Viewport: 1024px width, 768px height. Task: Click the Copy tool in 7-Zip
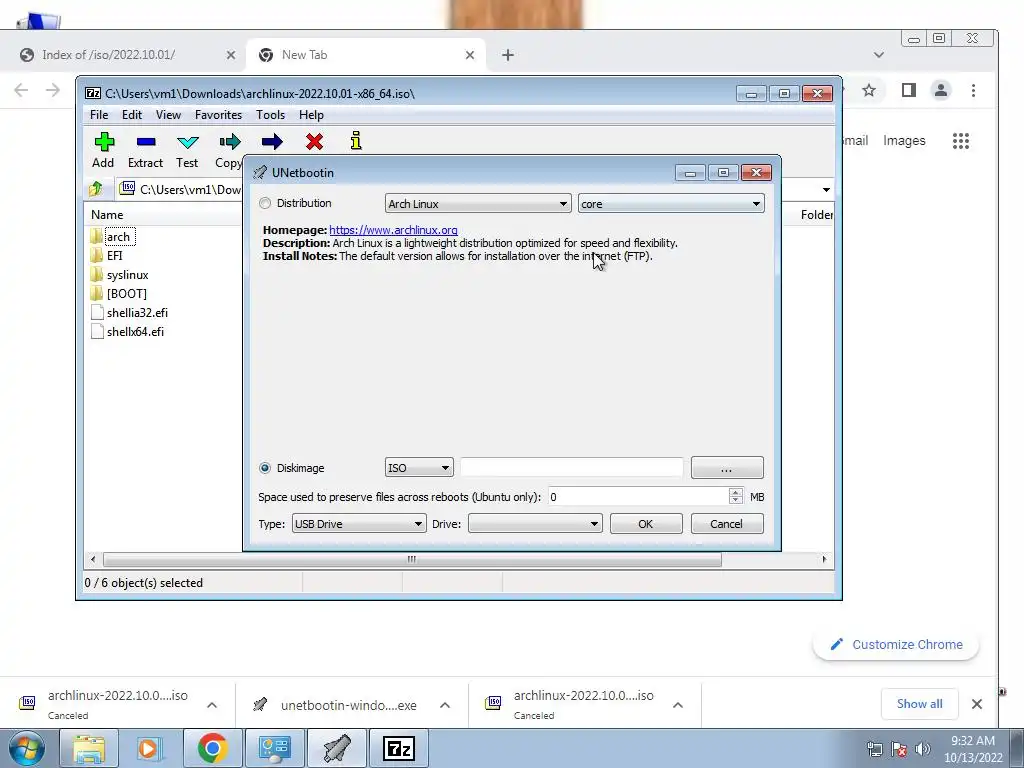229,150
